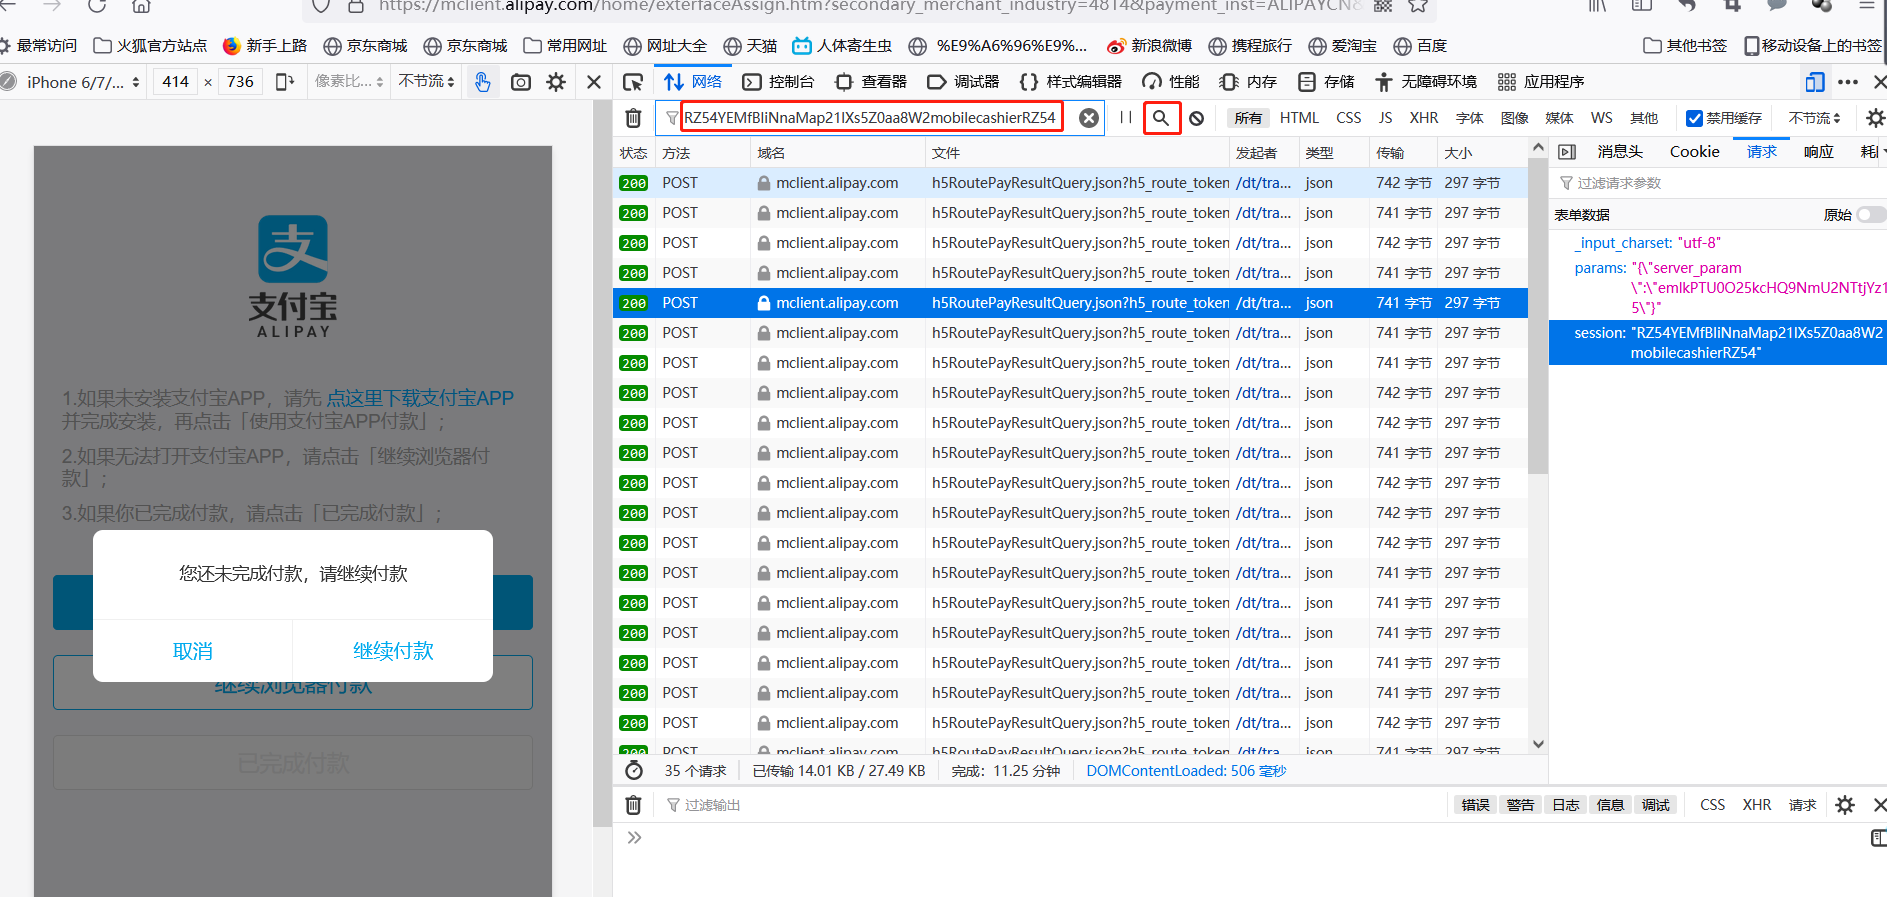Screen dimensions: 1887x897
Task: Close responsive design mode X
Action: pyautogui.click(x=594, y=82)
